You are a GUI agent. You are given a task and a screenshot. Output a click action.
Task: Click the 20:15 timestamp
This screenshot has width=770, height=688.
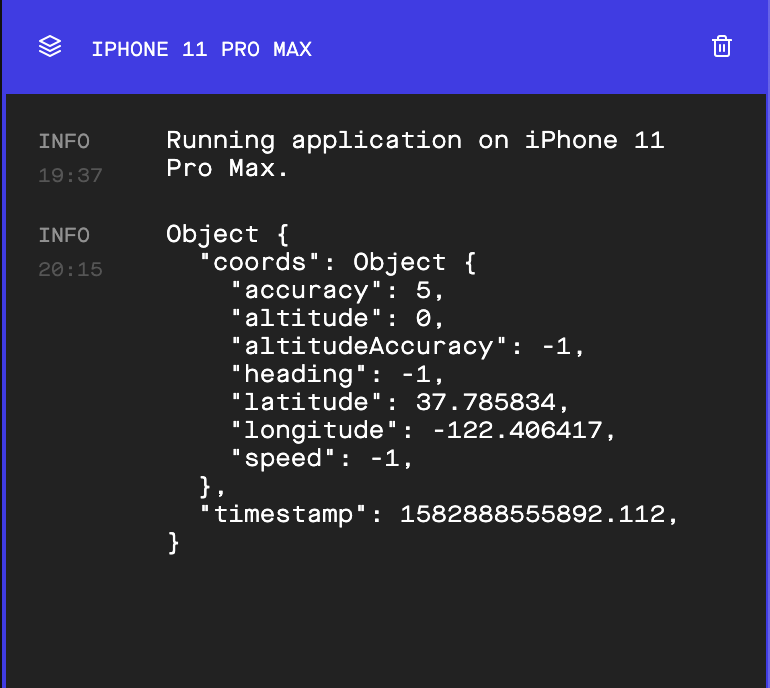(x=70, y=269)
